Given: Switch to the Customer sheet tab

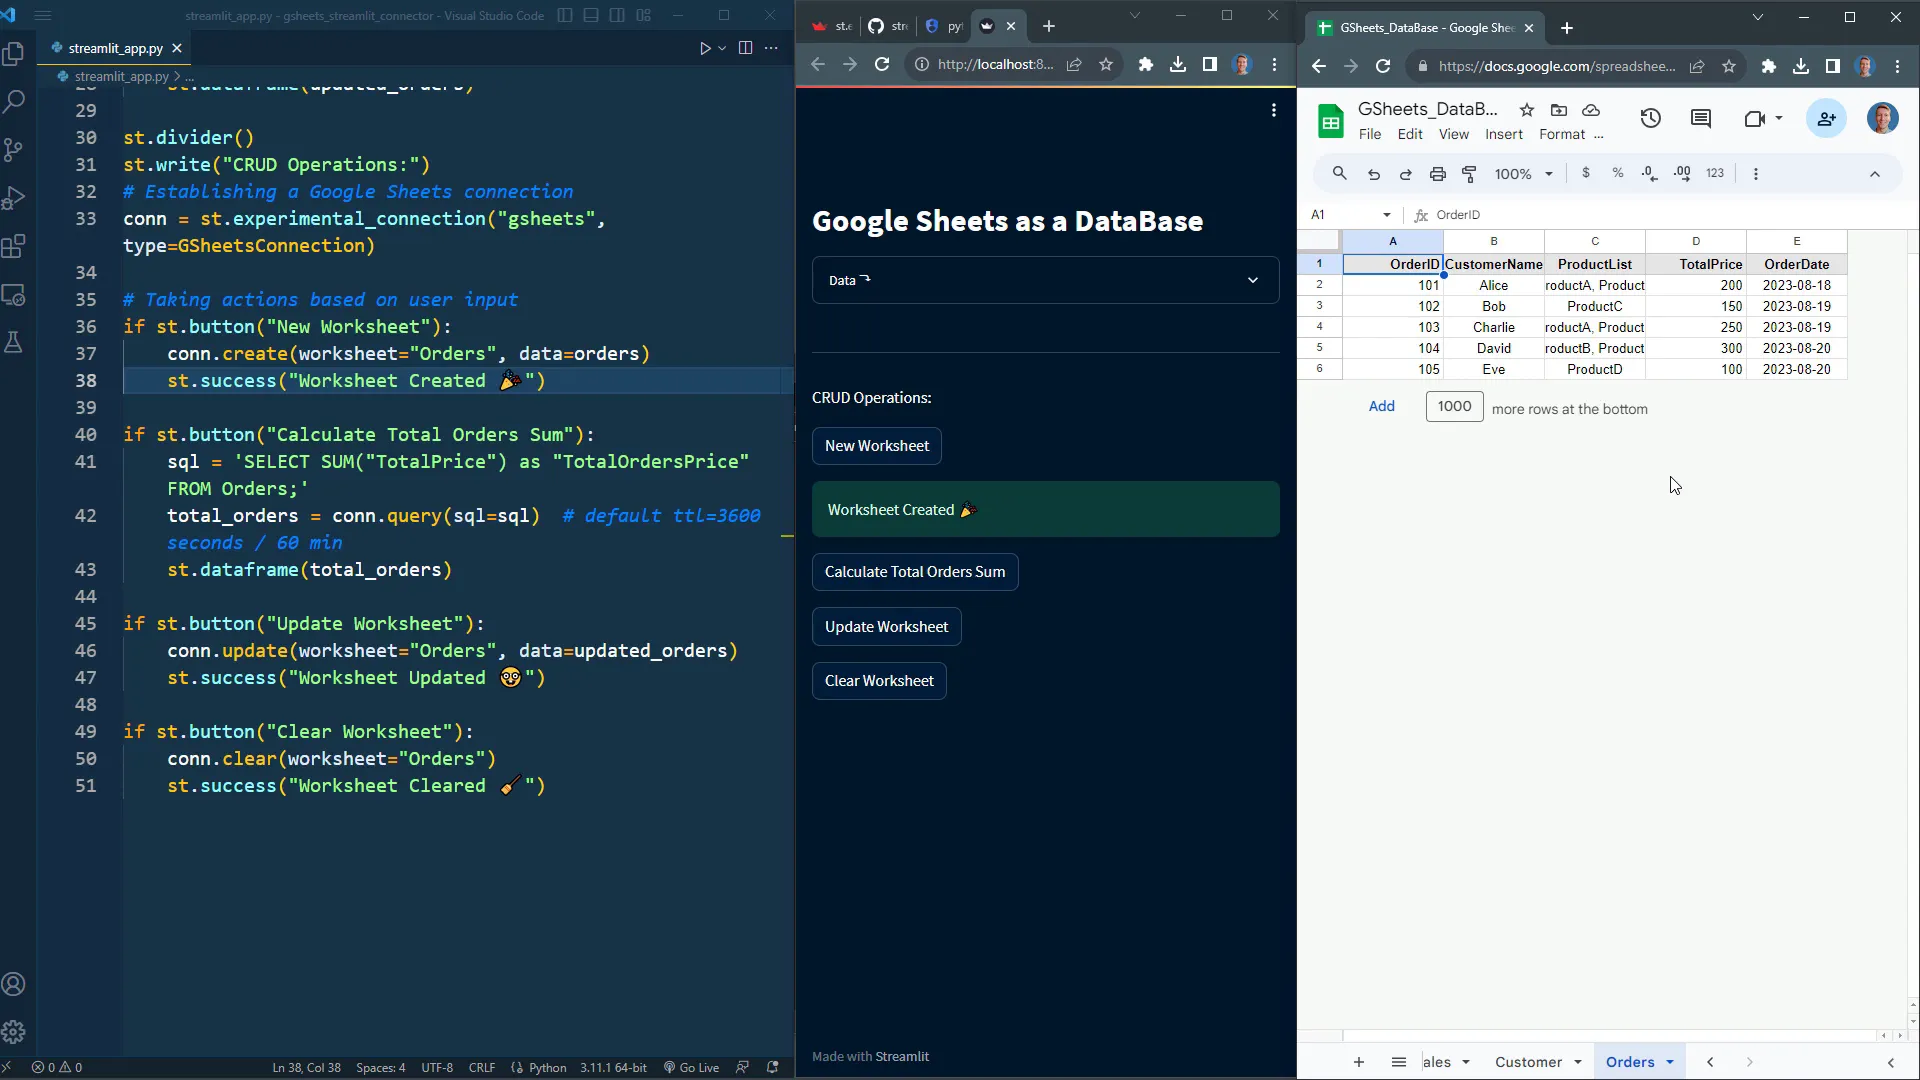Looking at the screenshot, I should (1528, 1062).
